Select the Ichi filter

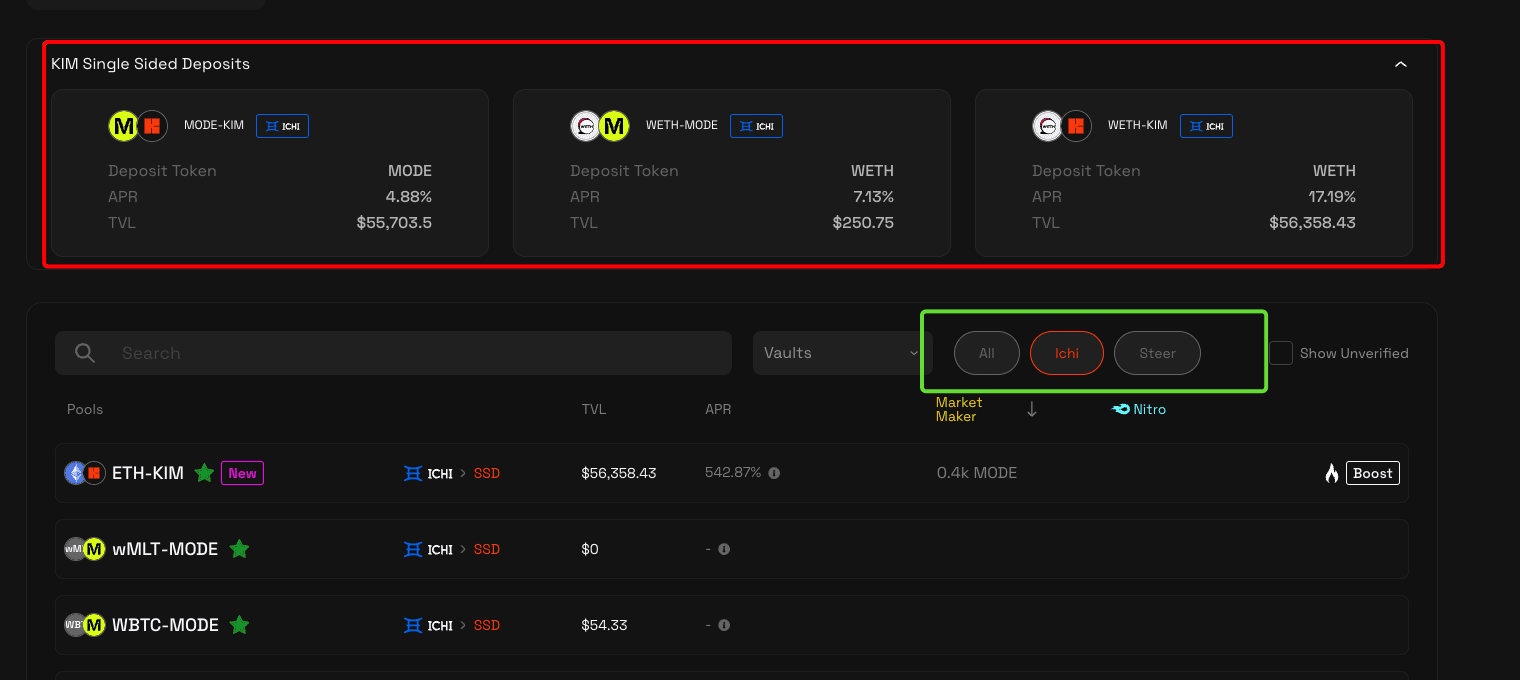point(1067,353)
